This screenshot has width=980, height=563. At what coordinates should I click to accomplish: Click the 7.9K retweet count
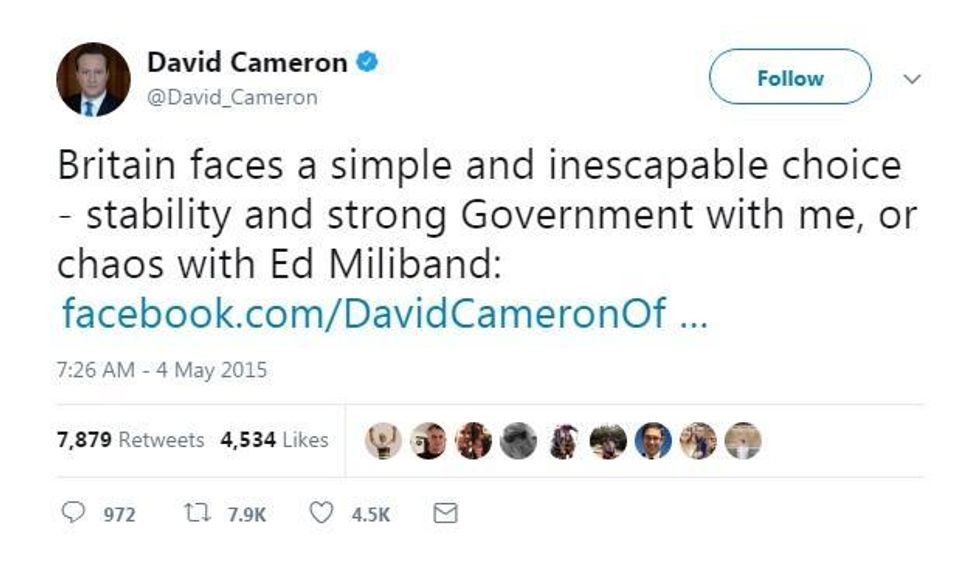(x=246, y=515)
